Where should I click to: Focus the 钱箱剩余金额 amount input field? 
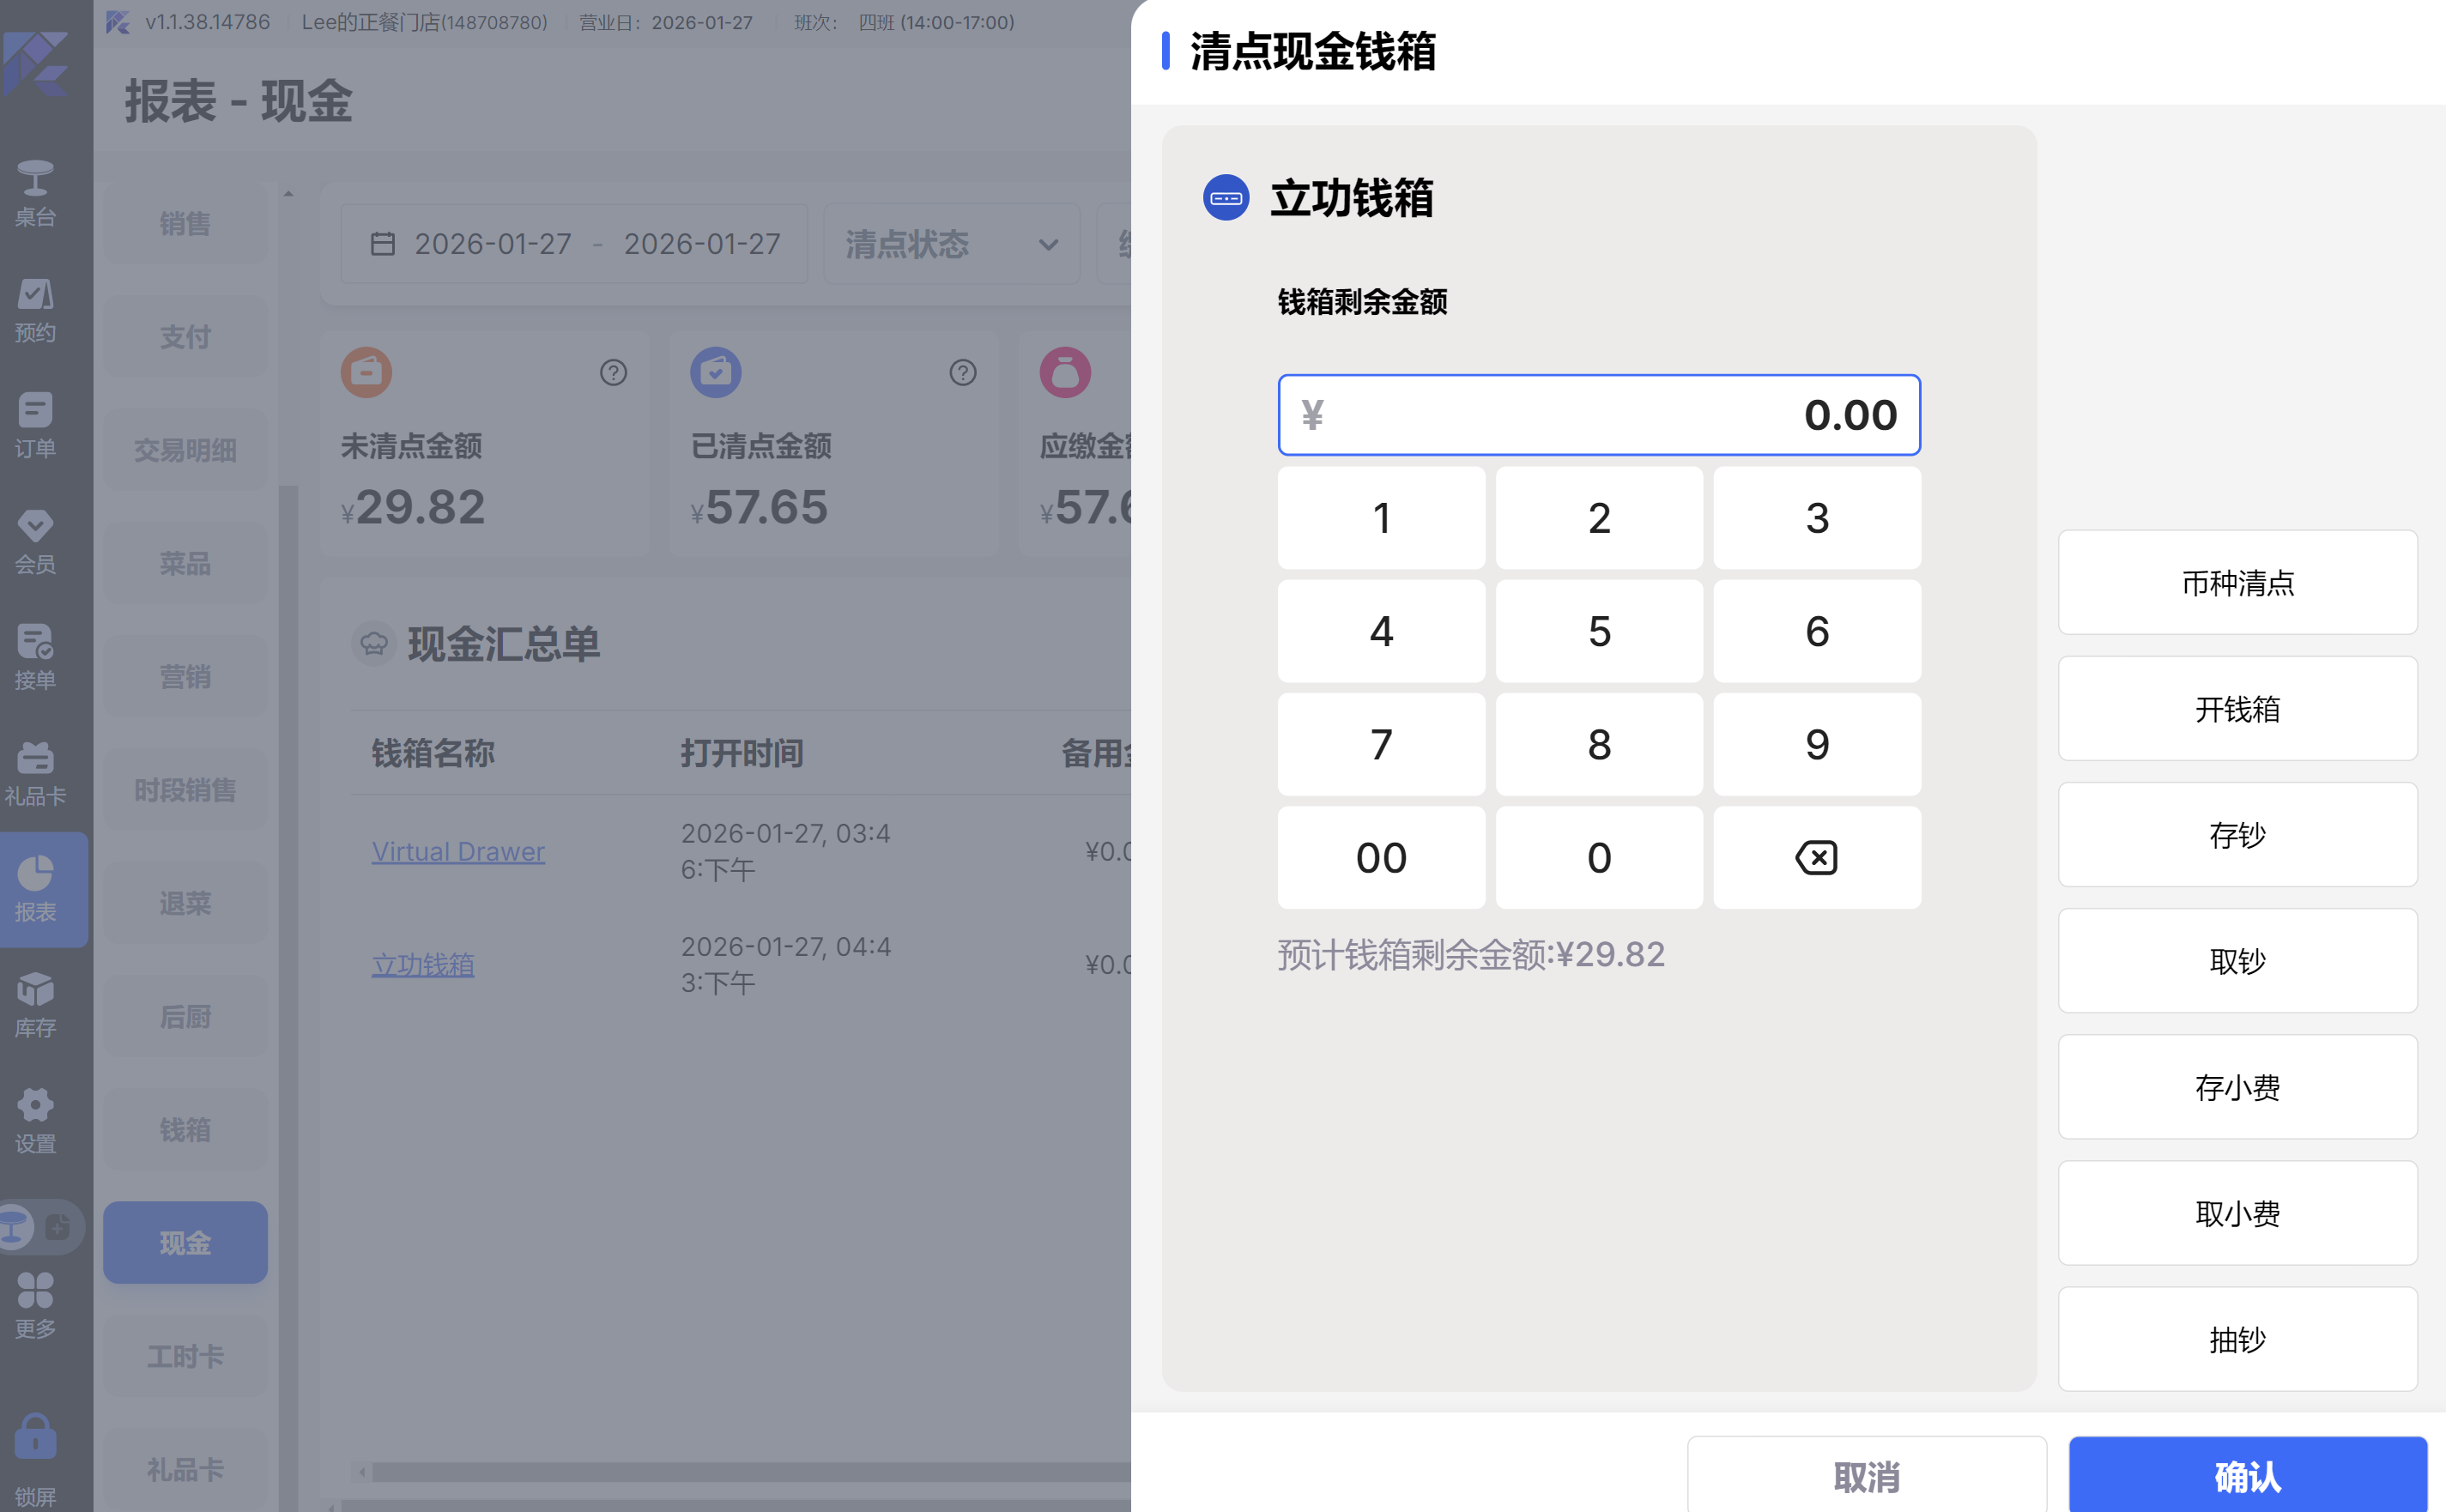coord(1598,415)
